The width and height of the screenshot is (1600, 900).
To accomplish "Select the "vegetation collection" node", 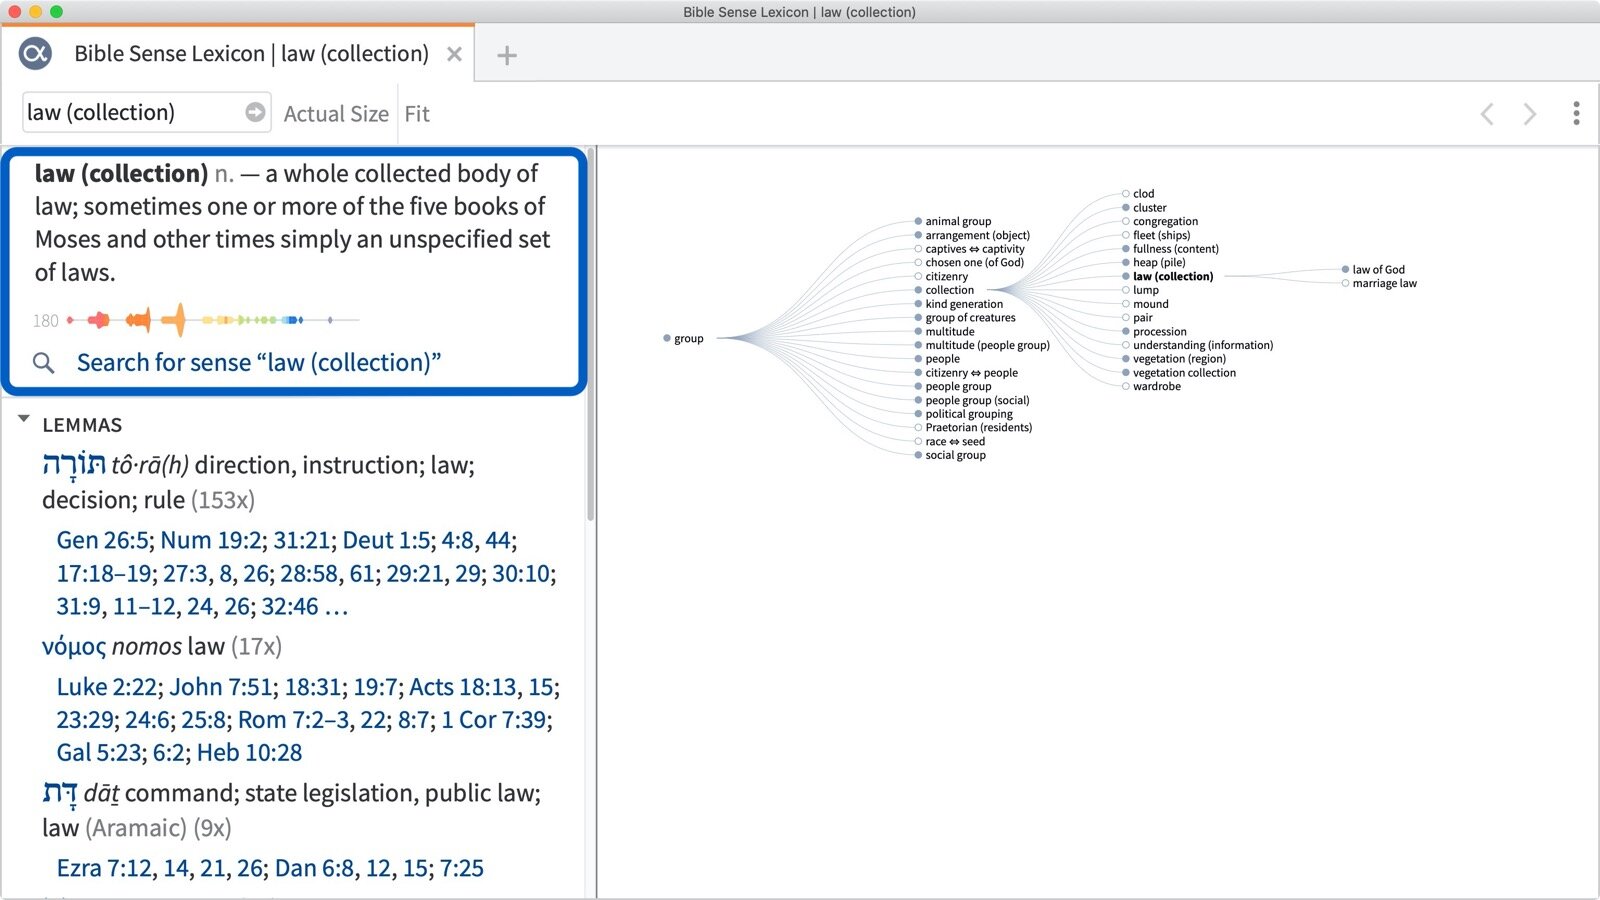I will (1179, 373).
